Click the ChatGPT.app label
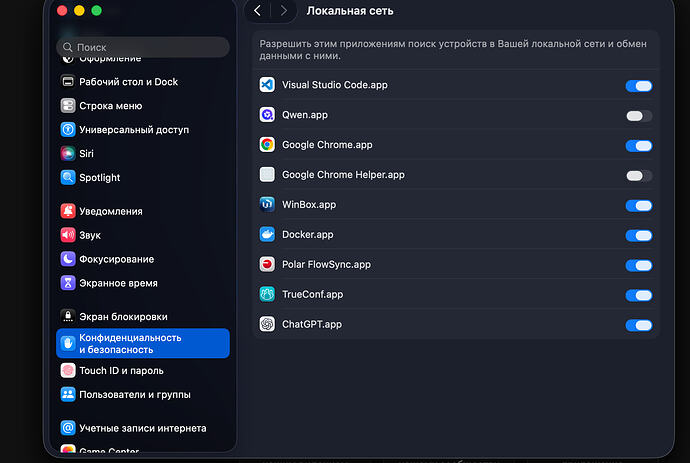690x463 pixels. [312, 324]
